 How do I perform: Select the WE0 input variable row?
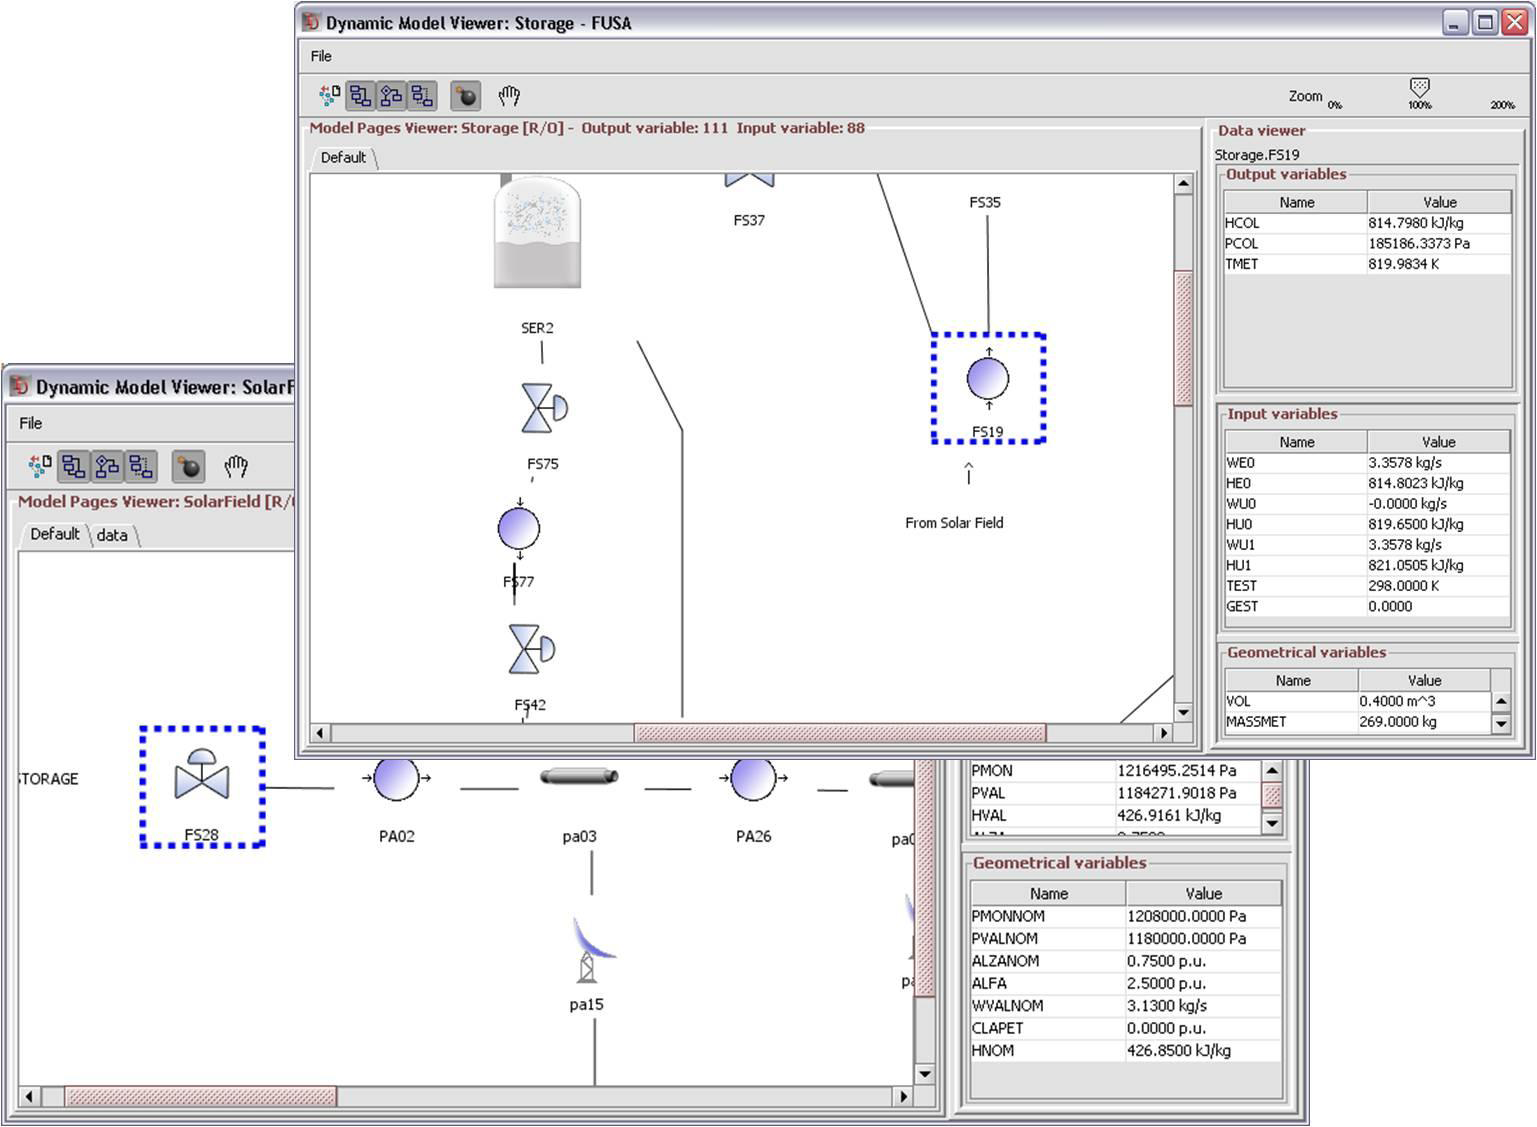click(1367, 463)
